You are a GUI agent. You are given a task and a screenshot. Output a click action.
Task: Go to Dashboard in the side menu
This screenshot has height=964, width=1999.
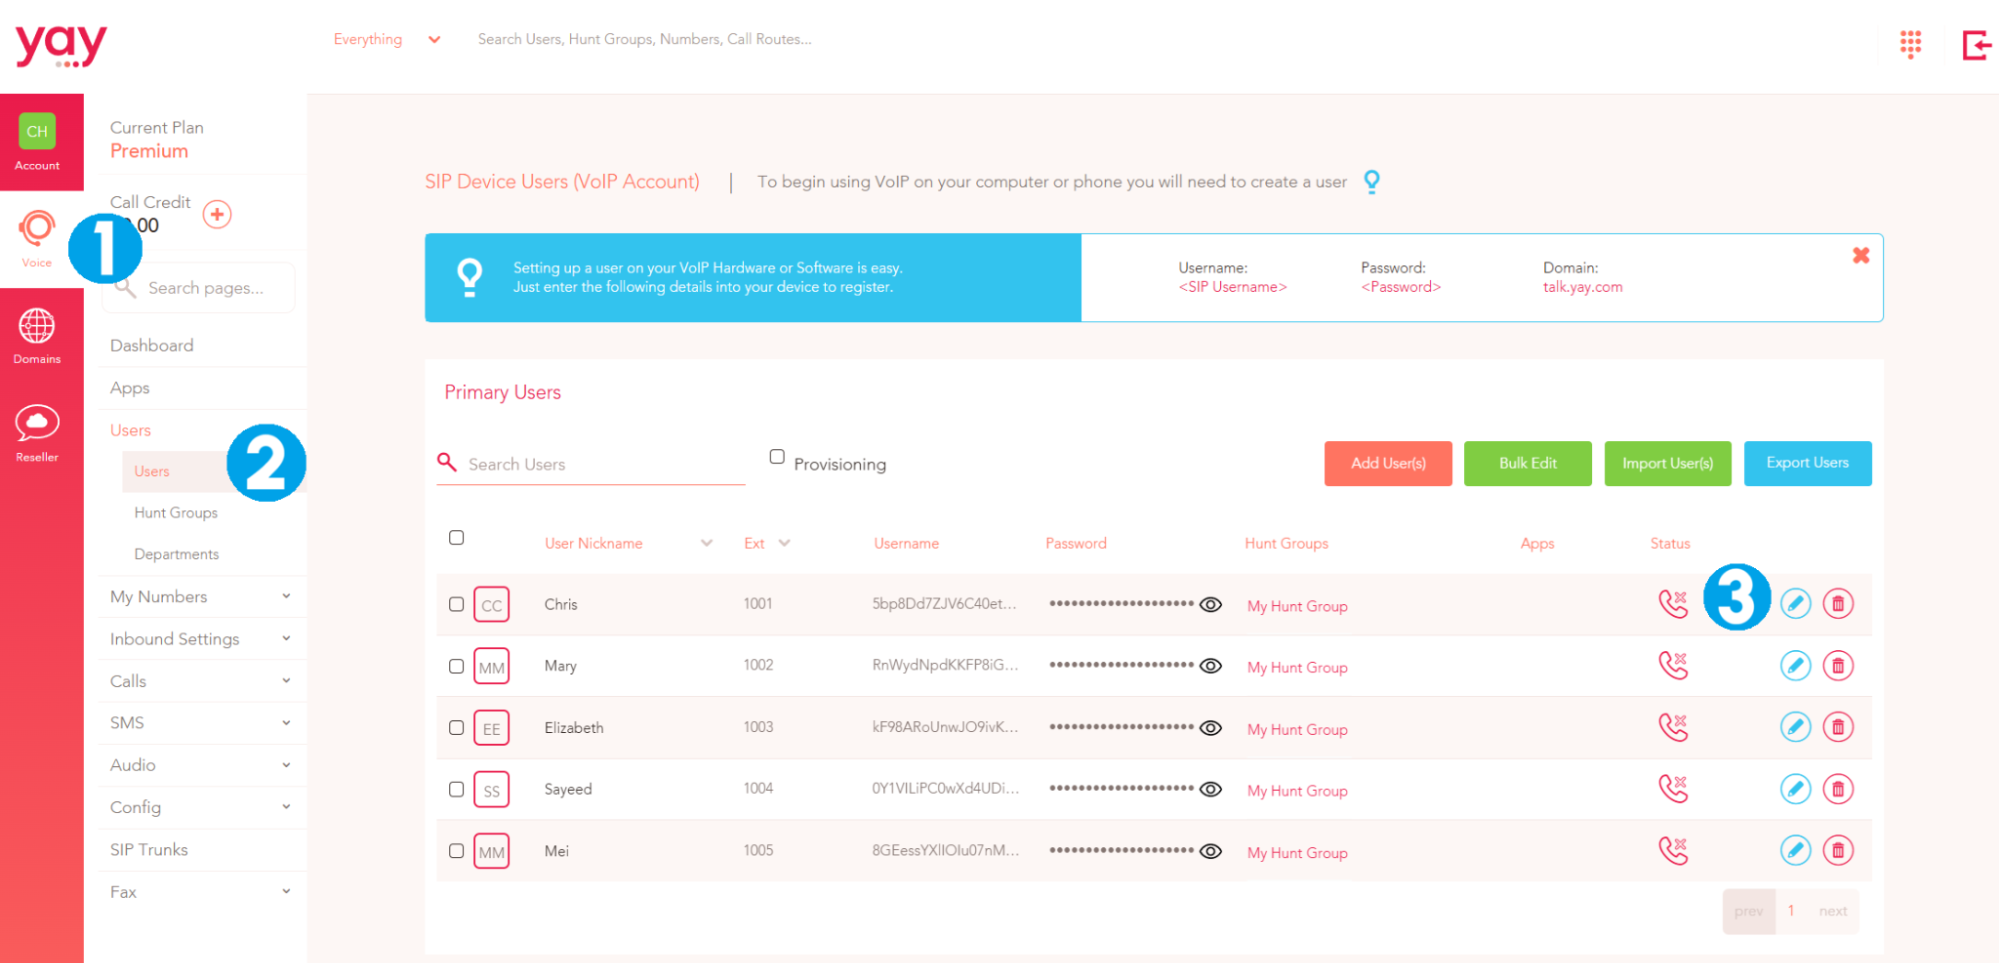pyautogui.click(x=152, y=345)
